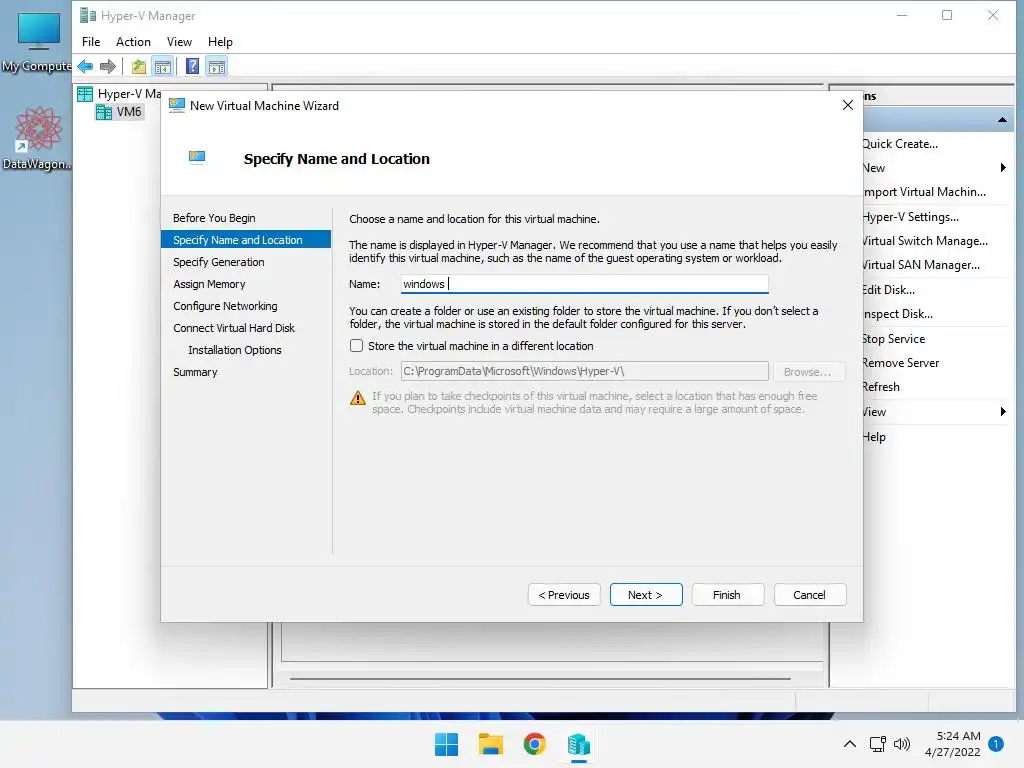The image size is (1024, 768).
Task: Click the Forward arrow toolbar icon
Action: point(108,66)
